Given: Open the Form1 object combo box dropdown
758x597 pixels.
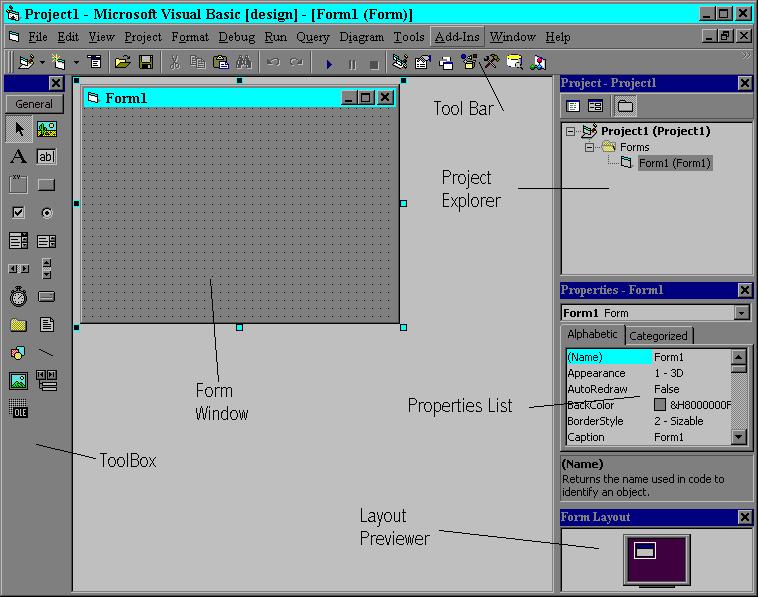Looking at the screenshot, I should [x=742, y=313].
